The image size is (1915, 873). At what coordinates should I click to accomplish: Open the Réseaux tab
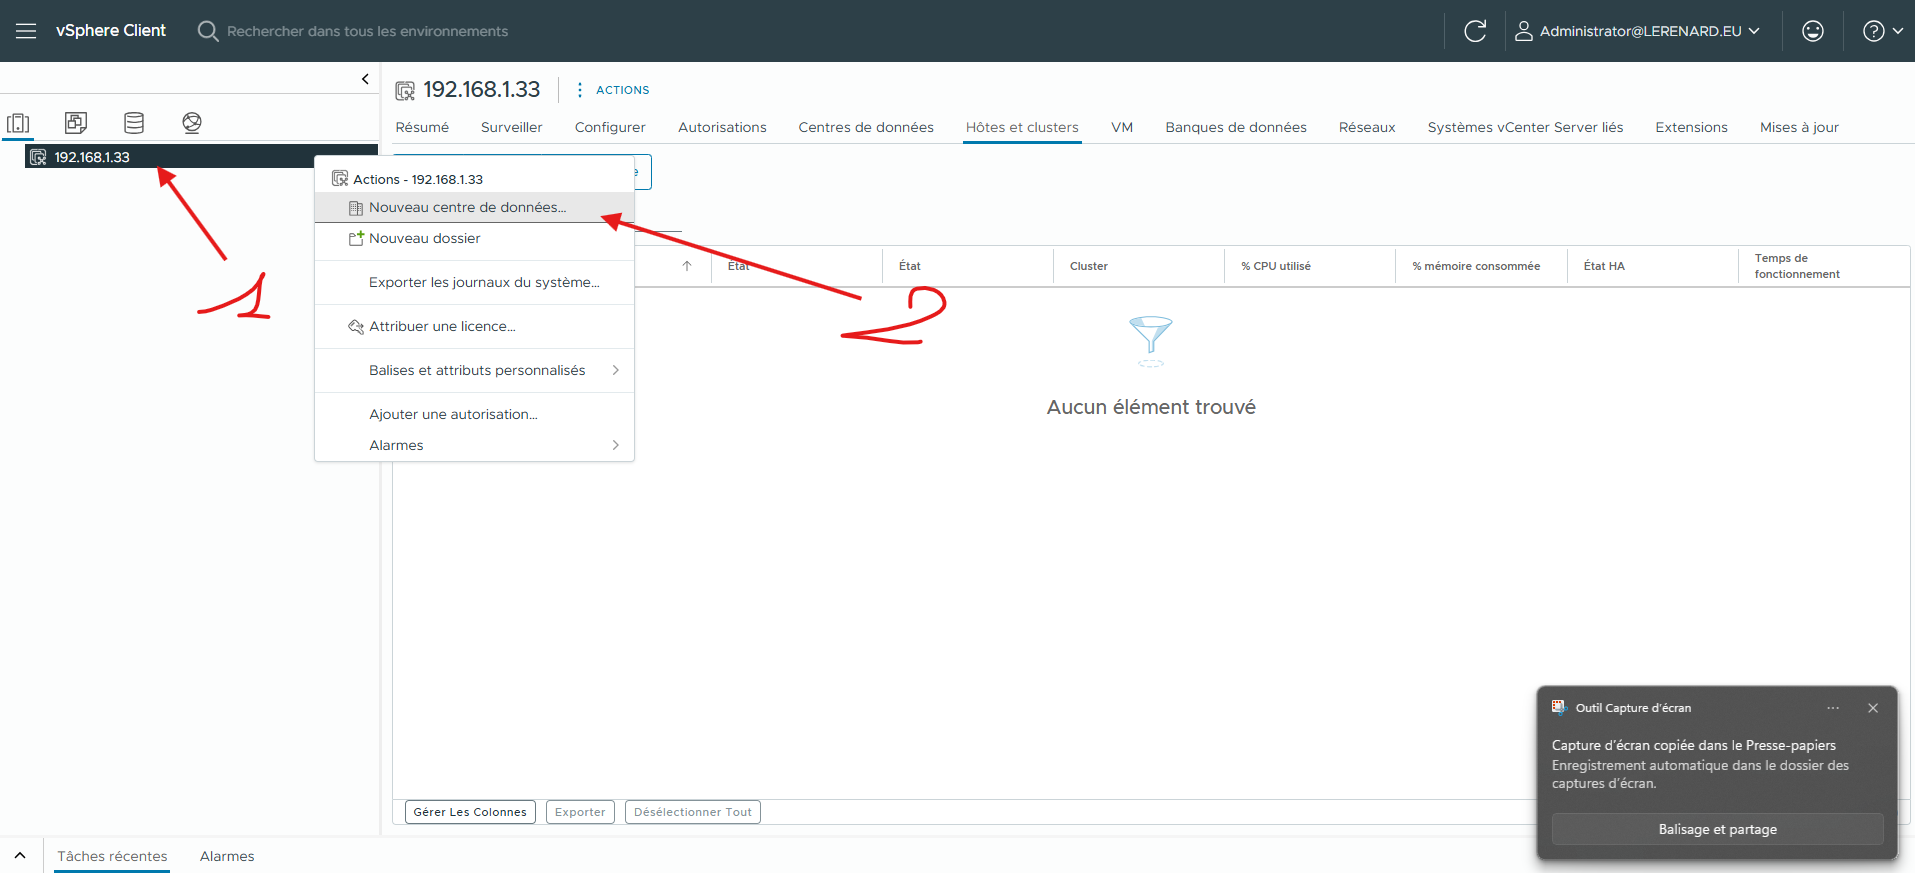click(1367, 127)
